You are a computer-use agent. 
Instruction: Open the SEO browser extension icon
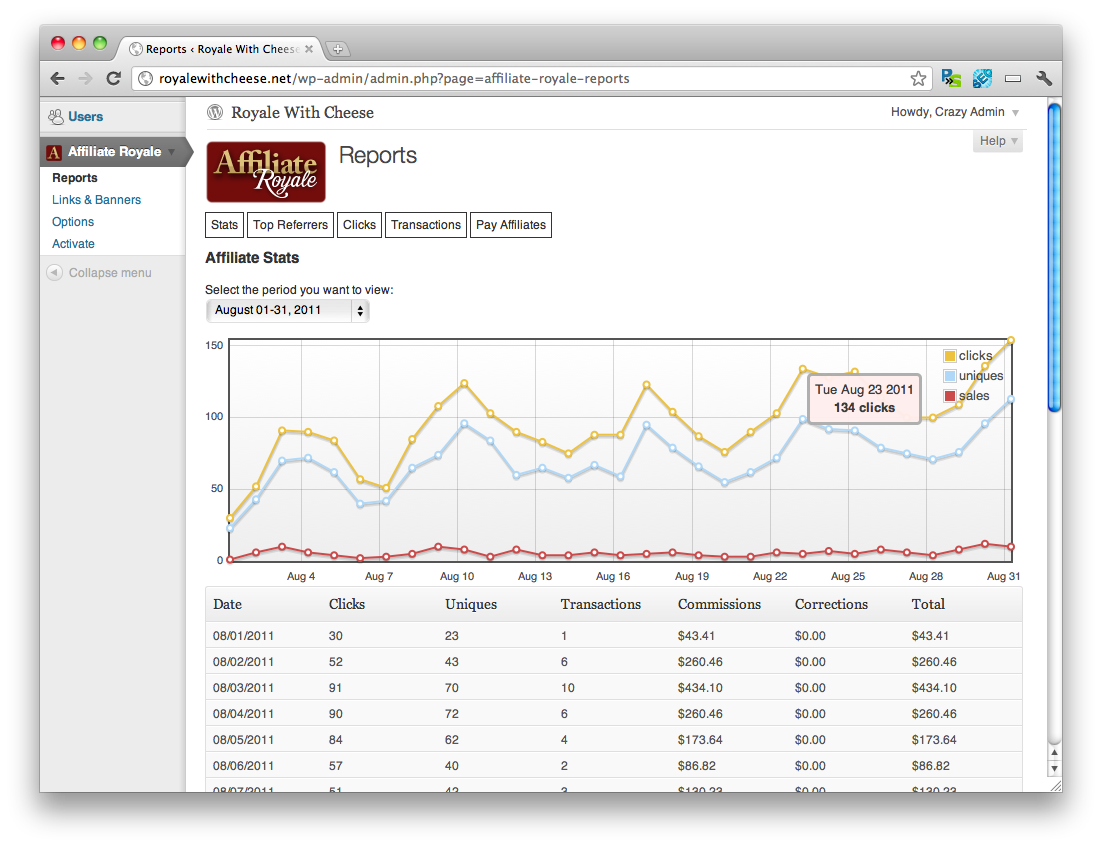(982, 78)
